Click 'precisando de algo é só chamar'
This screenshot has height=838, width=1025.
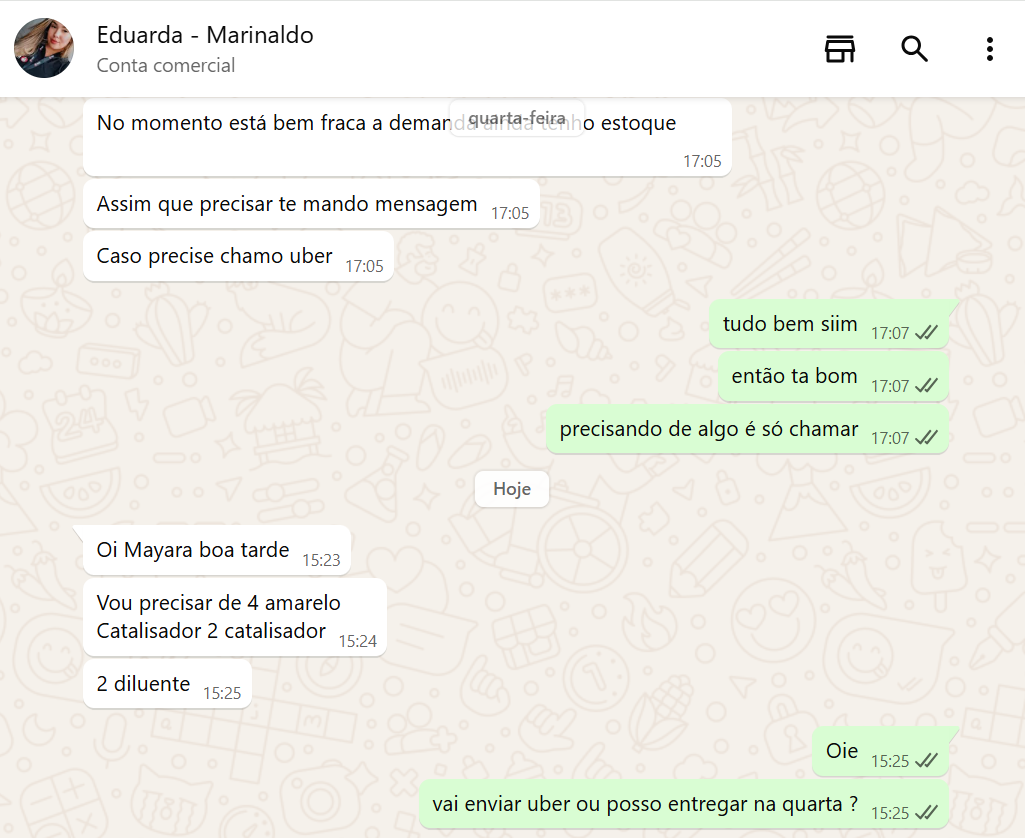[x=747, y=429]
